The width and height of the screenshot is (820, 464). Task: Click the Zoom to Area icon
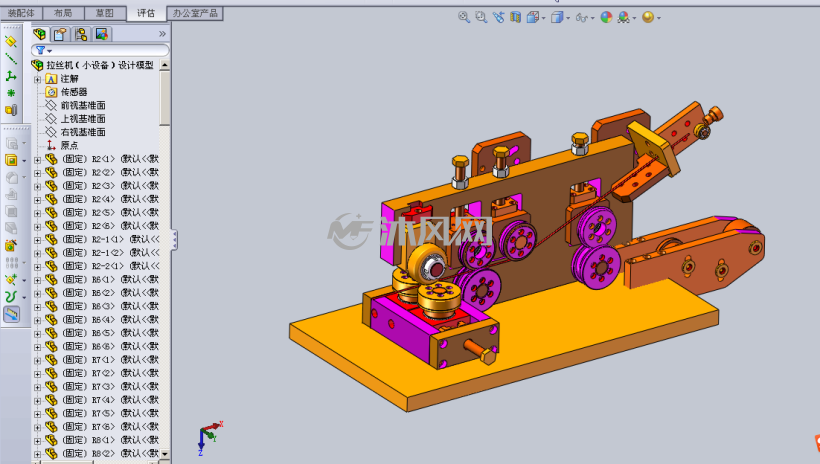click(481, 17)
